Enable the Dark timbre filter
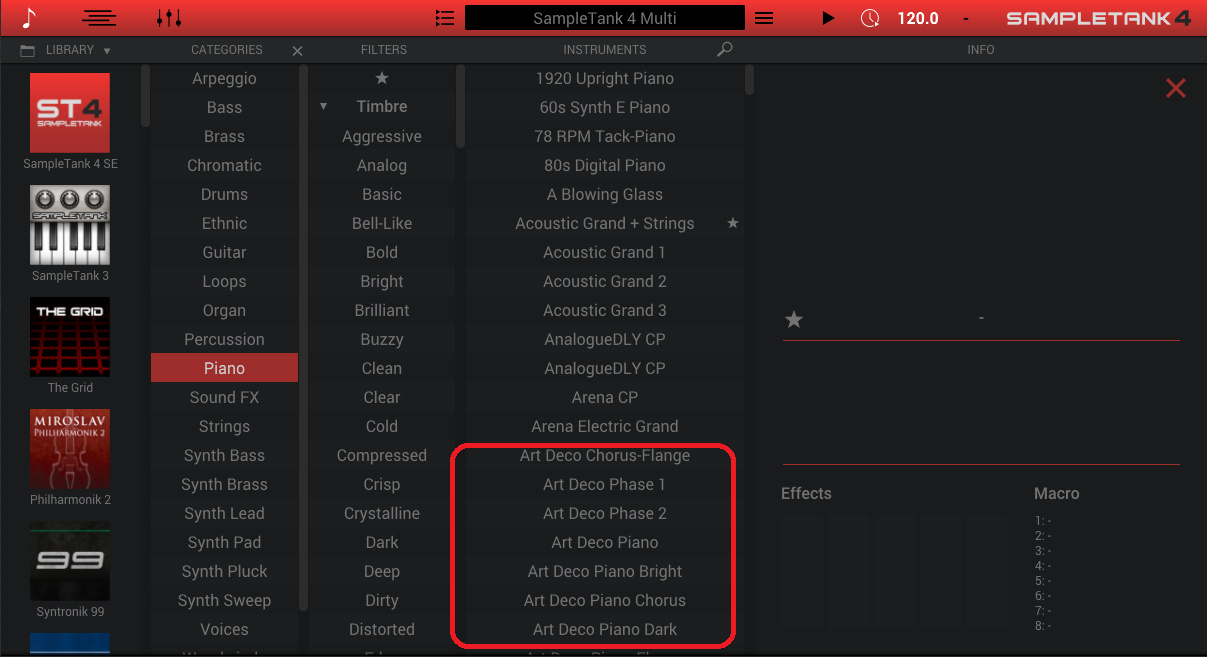1207x657 pixels. 382,542
